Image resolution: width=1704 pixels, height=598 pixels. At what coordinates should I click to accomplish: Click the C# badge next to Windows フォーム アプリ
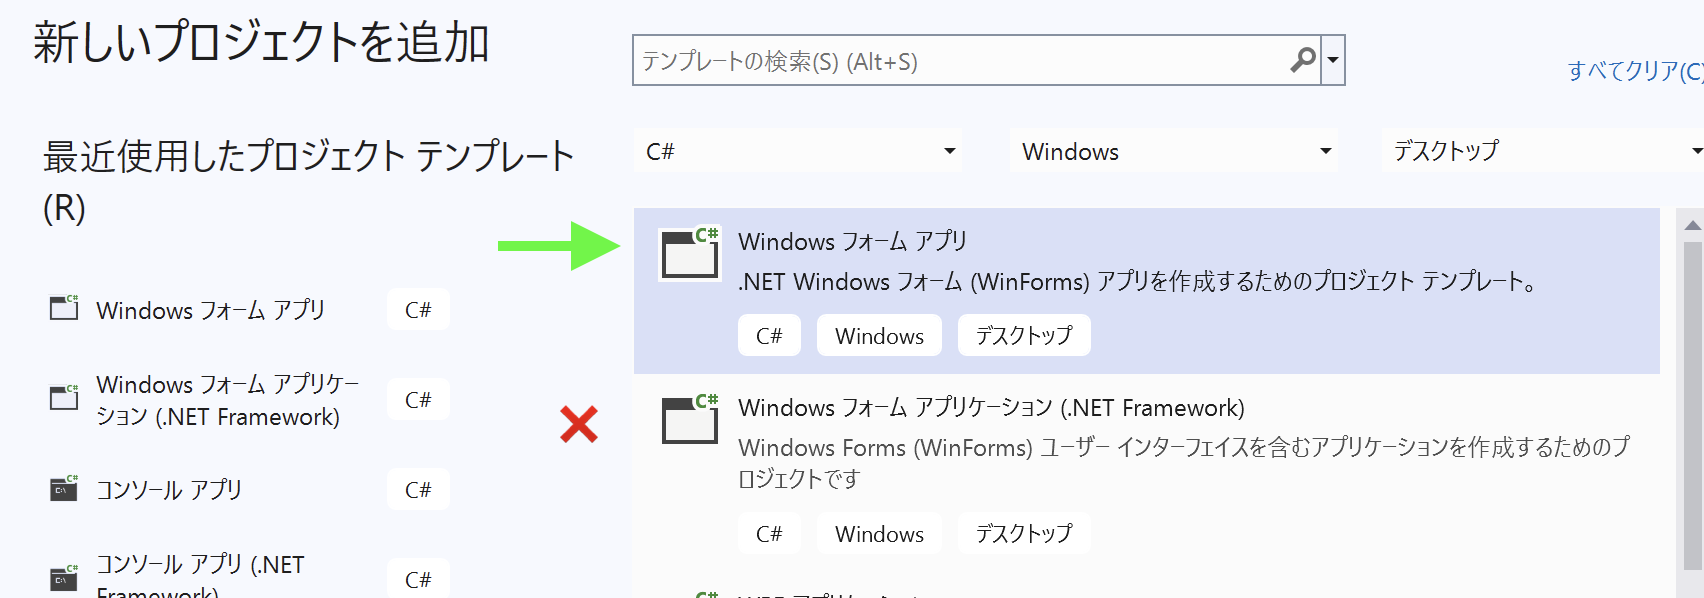pos(418,309)
